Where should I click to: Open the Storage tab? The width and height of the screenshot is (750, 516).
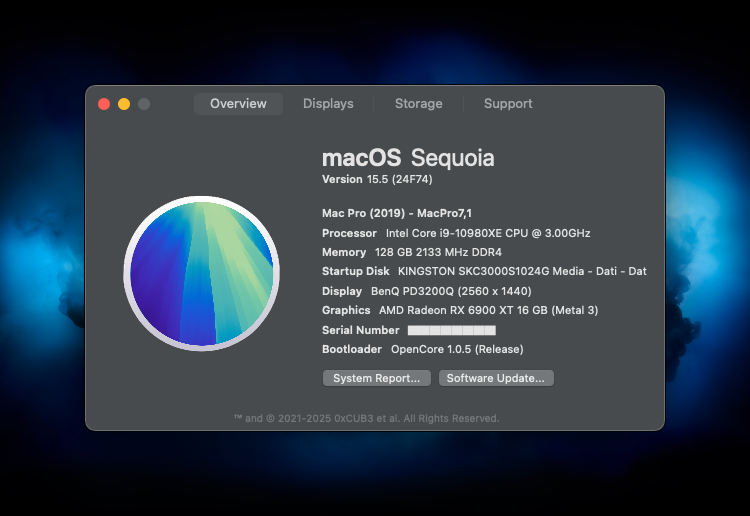click(x=419, y=104)
